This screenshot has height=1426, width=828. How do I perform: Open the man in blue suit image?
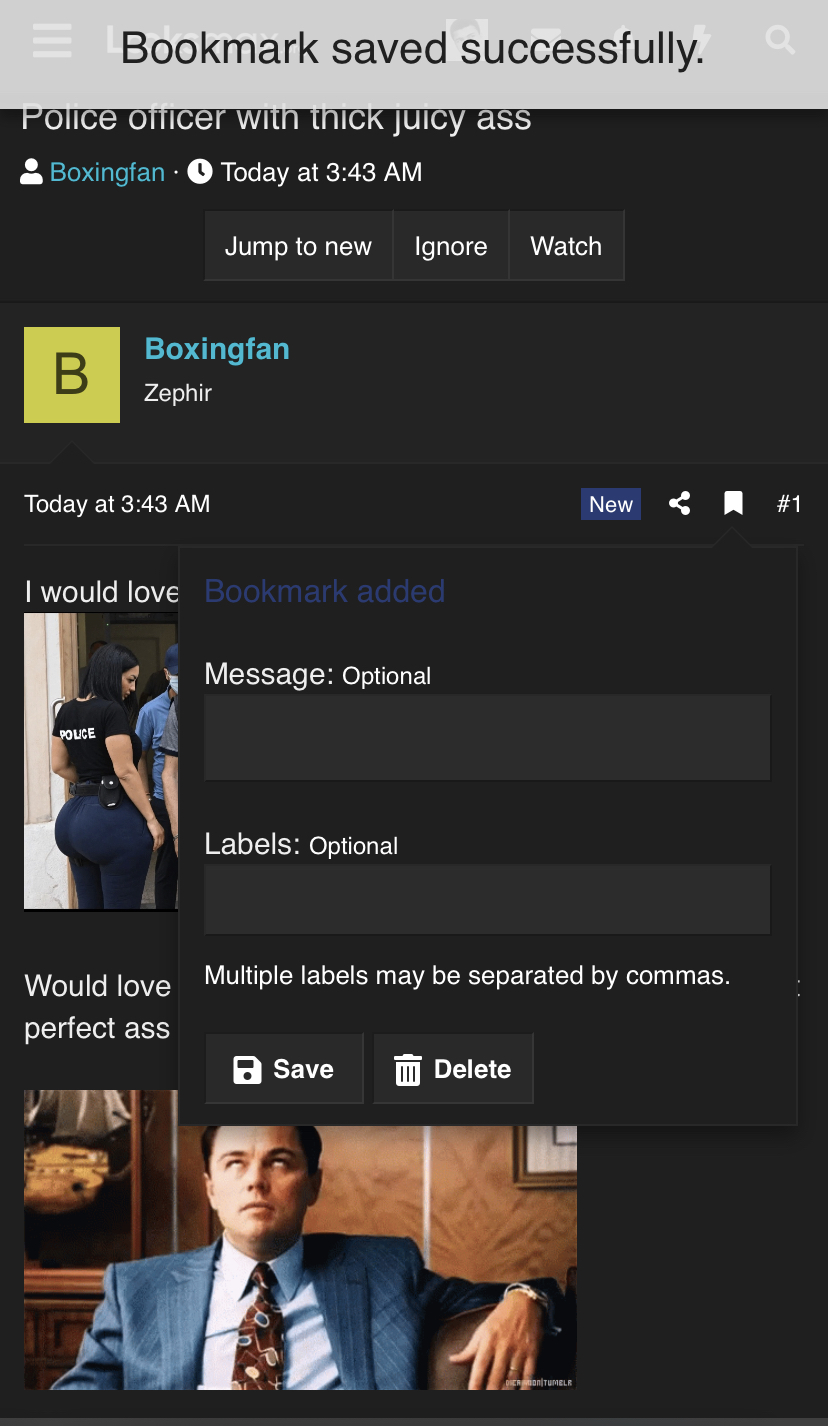(300, 1239)
